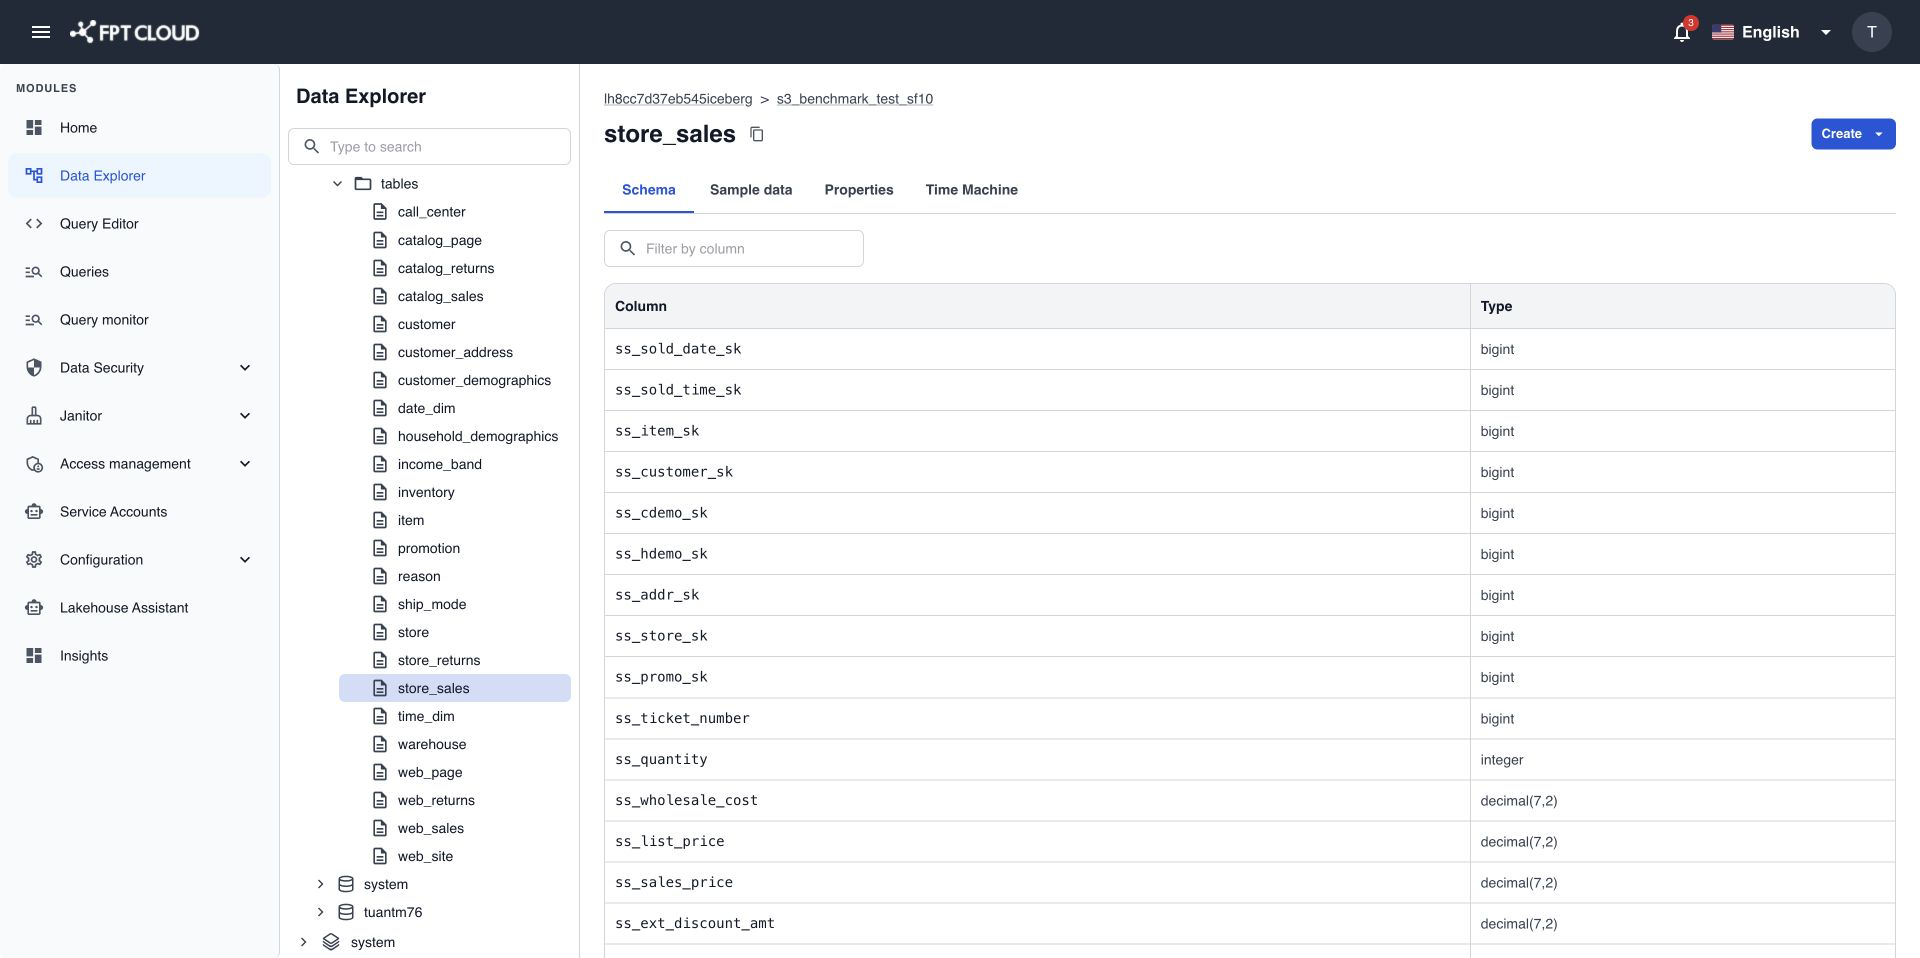
Task: Select the web_sales table
Action: coord(430,828)
